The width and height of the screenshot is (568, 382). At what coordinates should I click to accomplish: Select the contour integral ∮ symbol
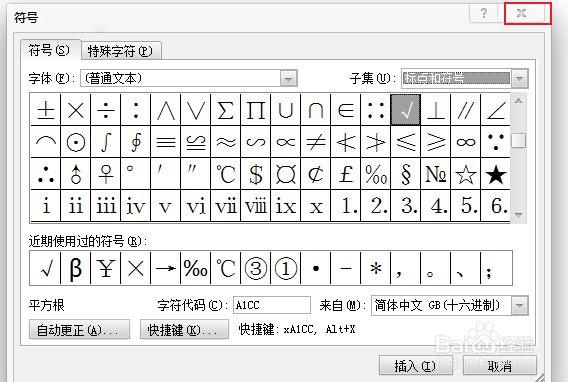pos(136,142)
